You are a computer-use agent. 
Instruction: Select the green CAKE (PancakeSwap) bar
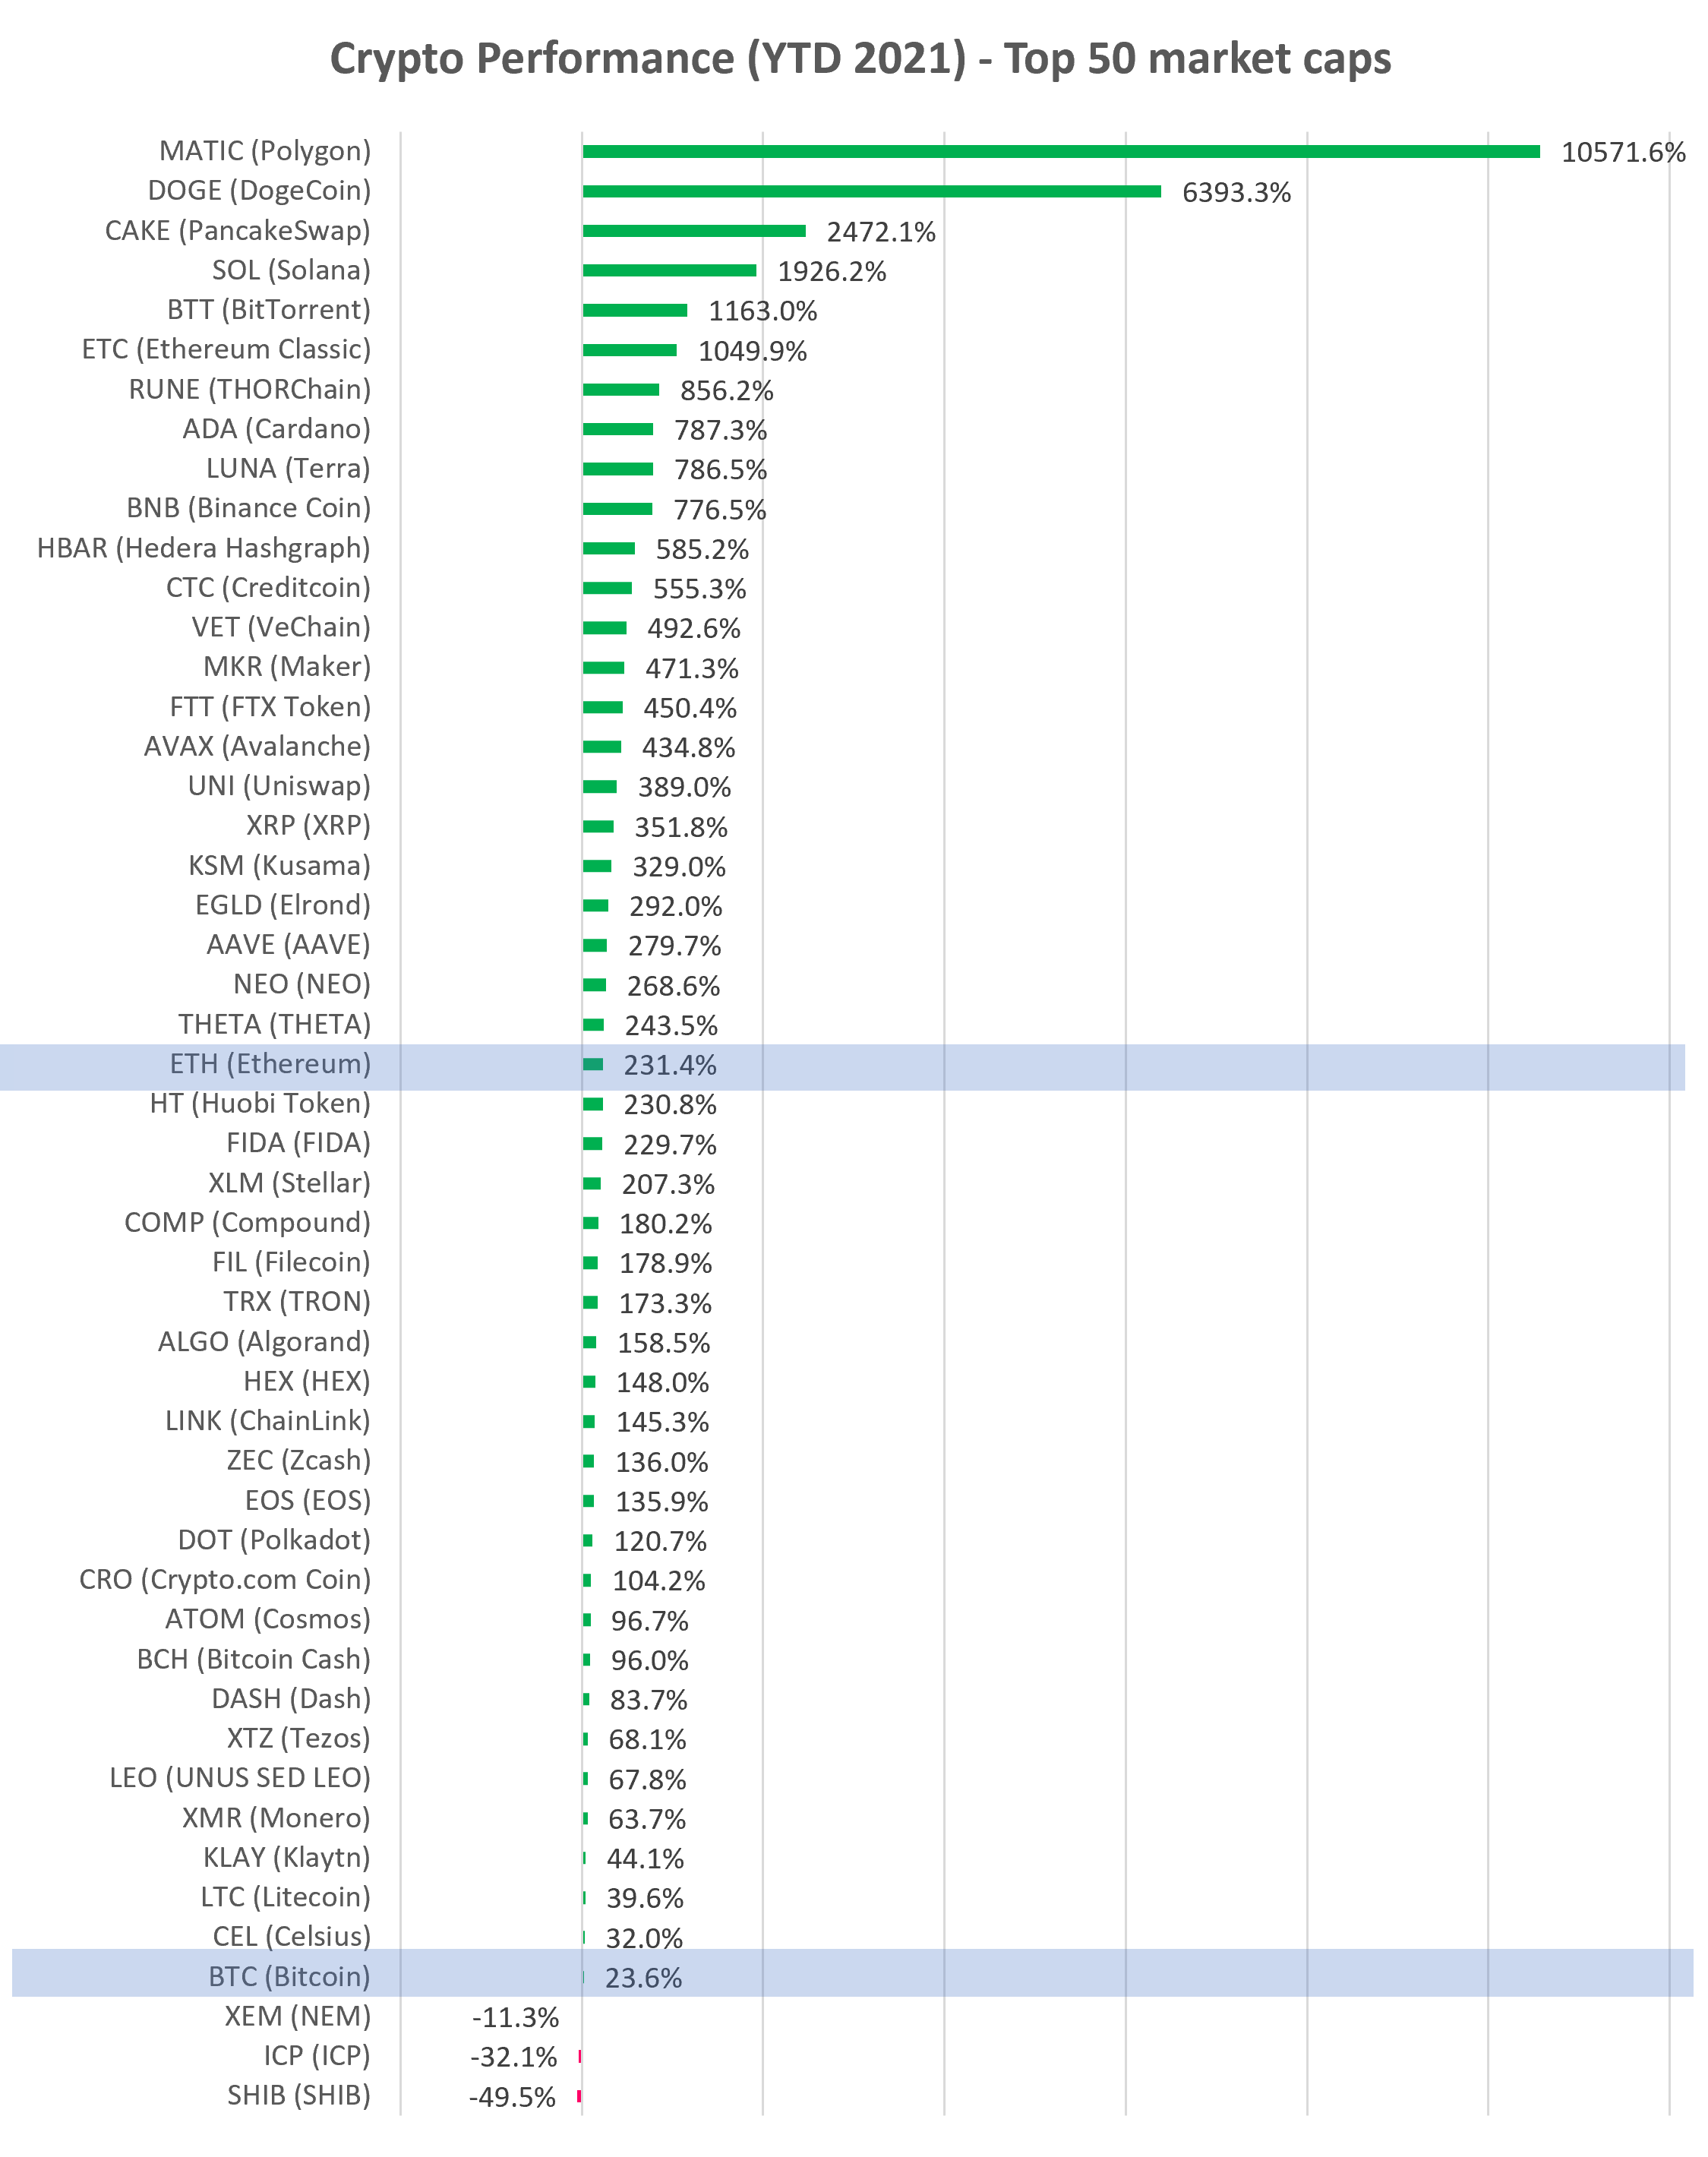point(694,231)
